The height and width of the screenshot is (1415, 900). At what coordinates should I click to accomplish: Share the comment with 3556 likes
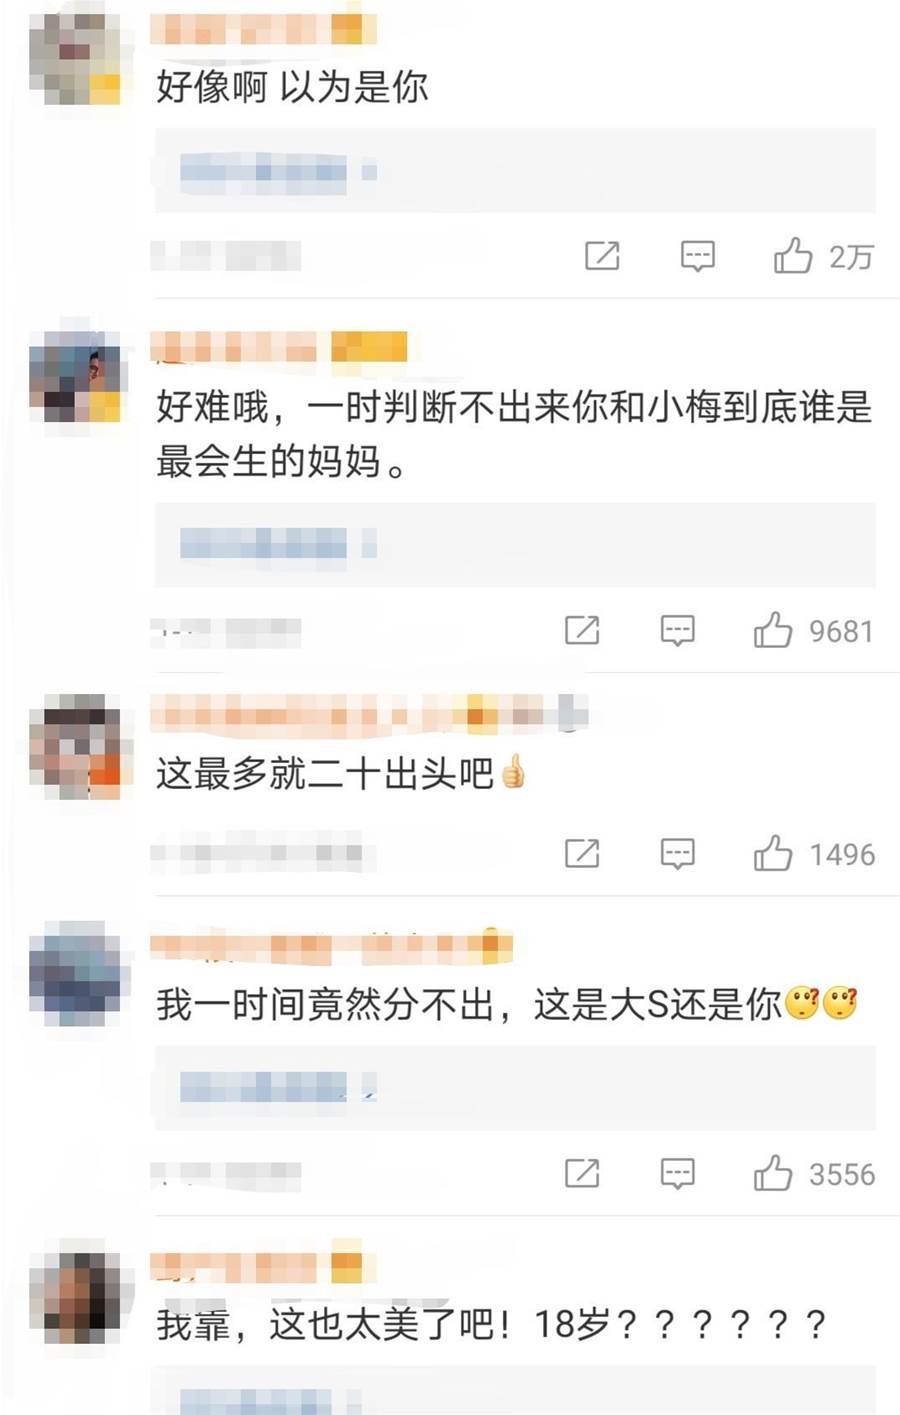582,1173
